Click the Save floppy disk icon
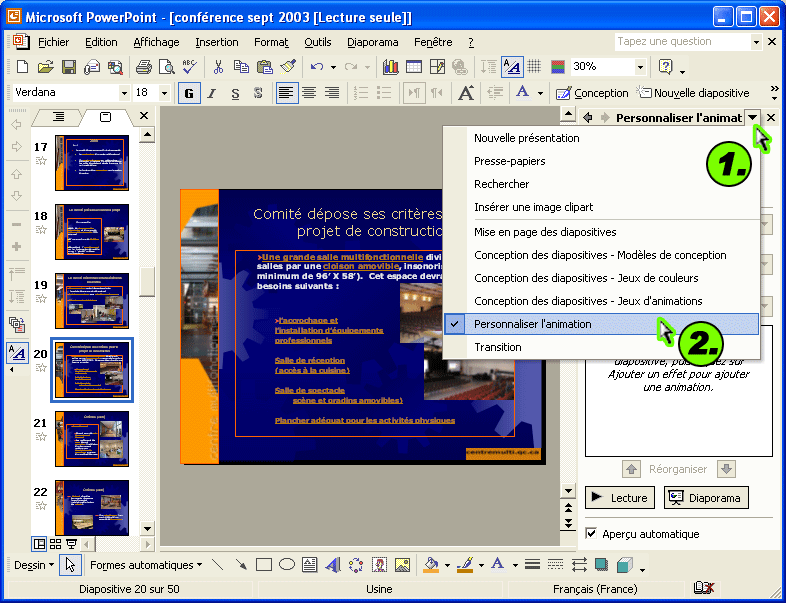The height and width of the screenshot is (603, 786). (x=69, y=67)
